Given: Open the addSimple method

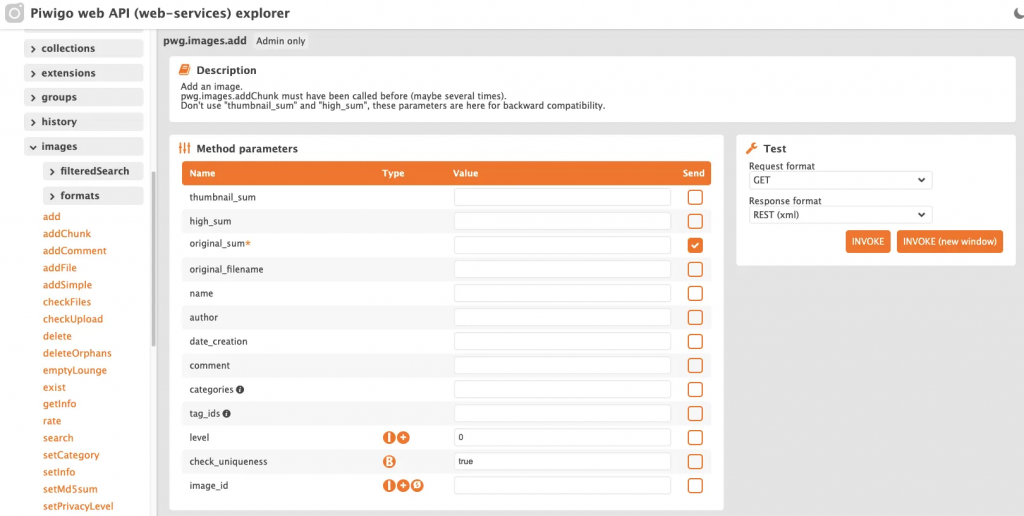Looking at the screenshot, I should (x=67, y=285).
